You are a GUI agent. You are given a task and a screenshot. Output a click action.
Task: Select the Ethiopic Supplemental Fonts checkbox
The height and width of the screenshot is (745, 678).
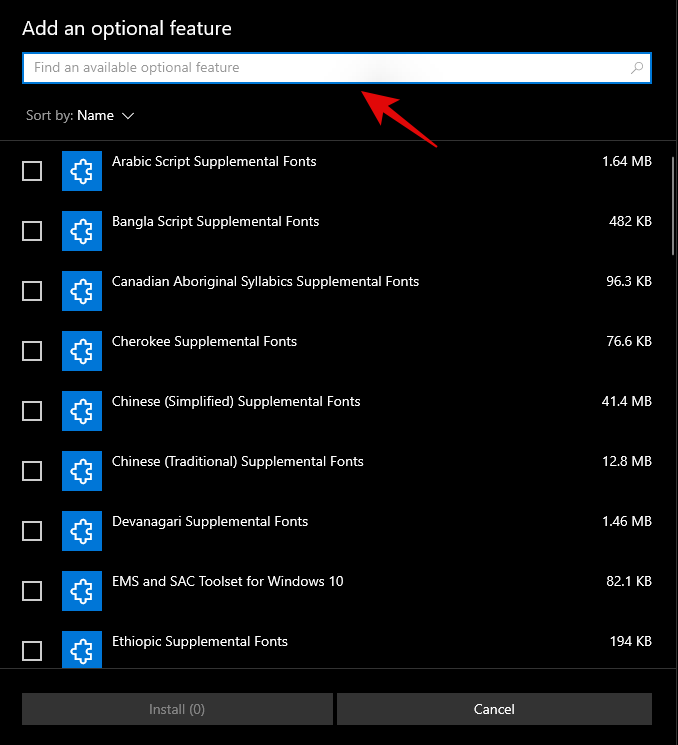click(x=32, y=651)
